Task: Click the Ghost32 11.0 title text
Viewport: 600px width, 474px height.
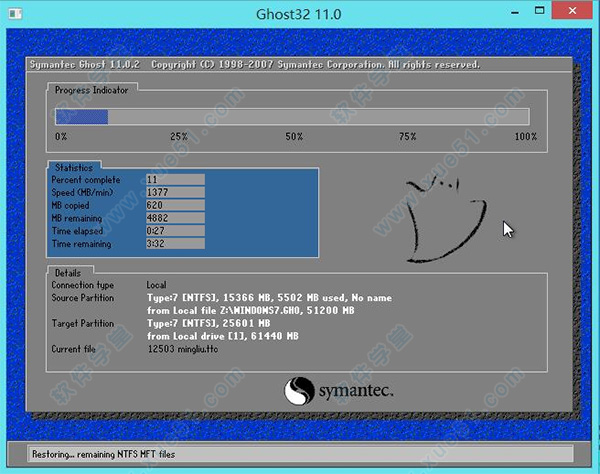Action: pos(298,14)
